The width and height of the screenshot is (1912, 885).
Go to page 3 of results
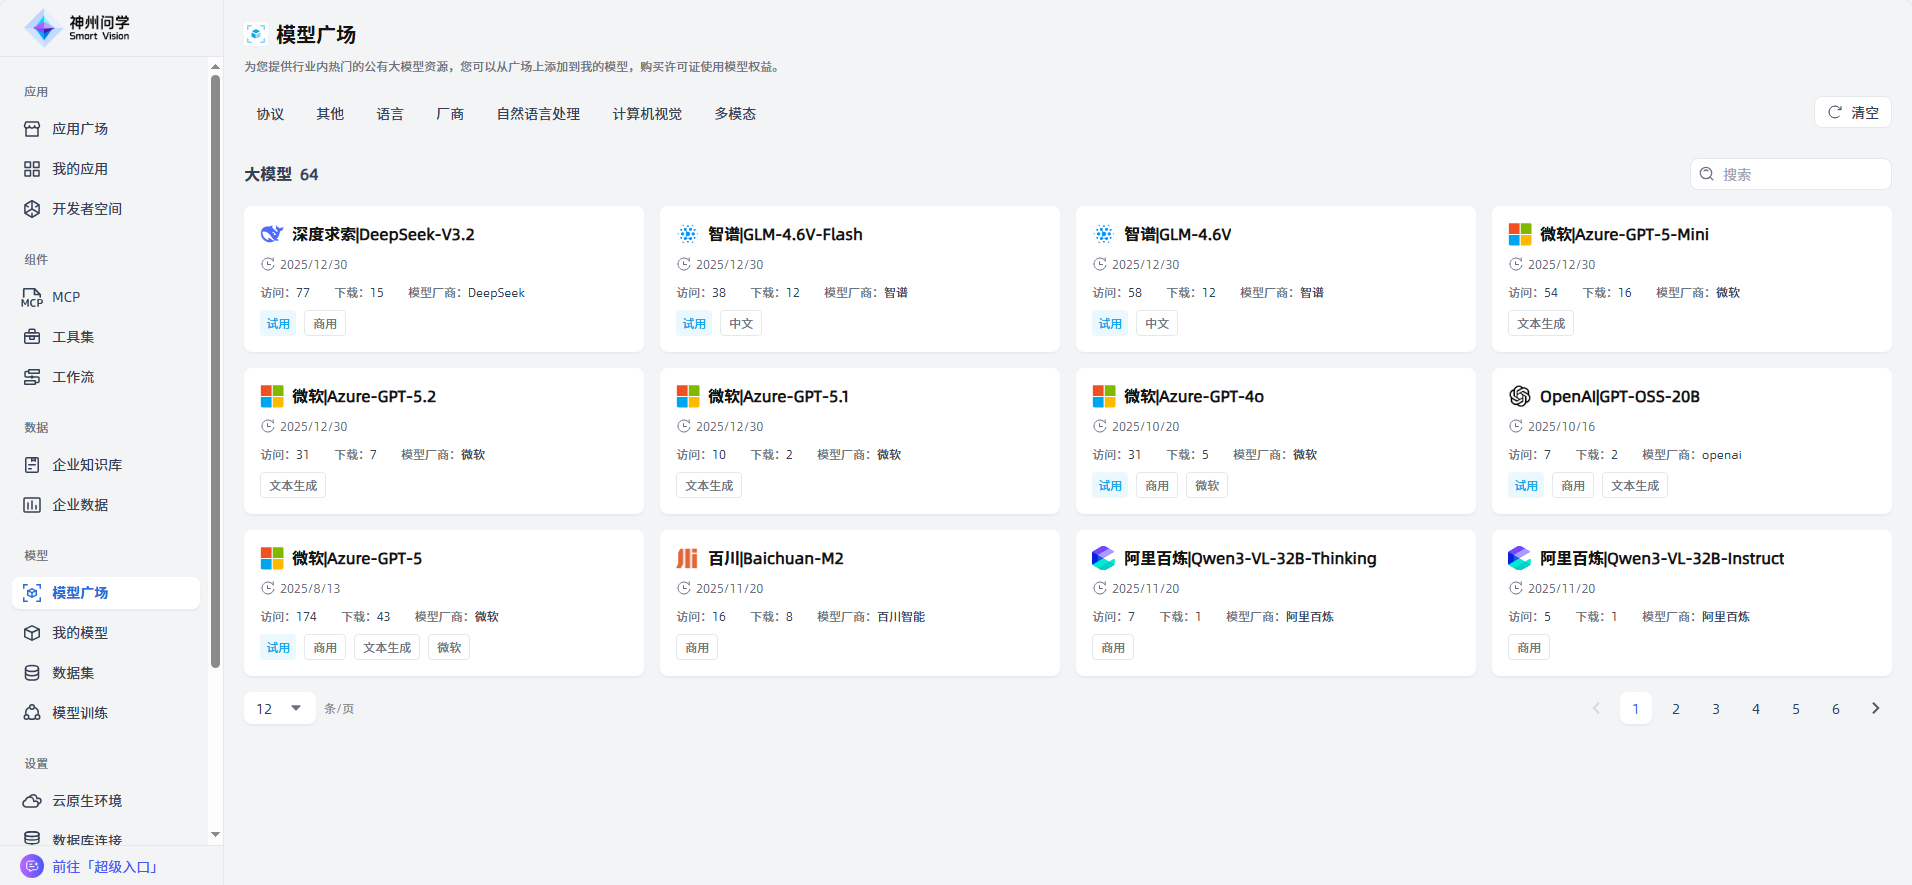point(1716,708)
